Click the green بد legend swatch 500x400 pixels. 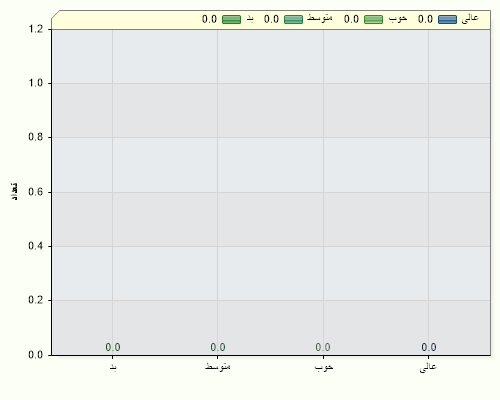tap(231, 19)
